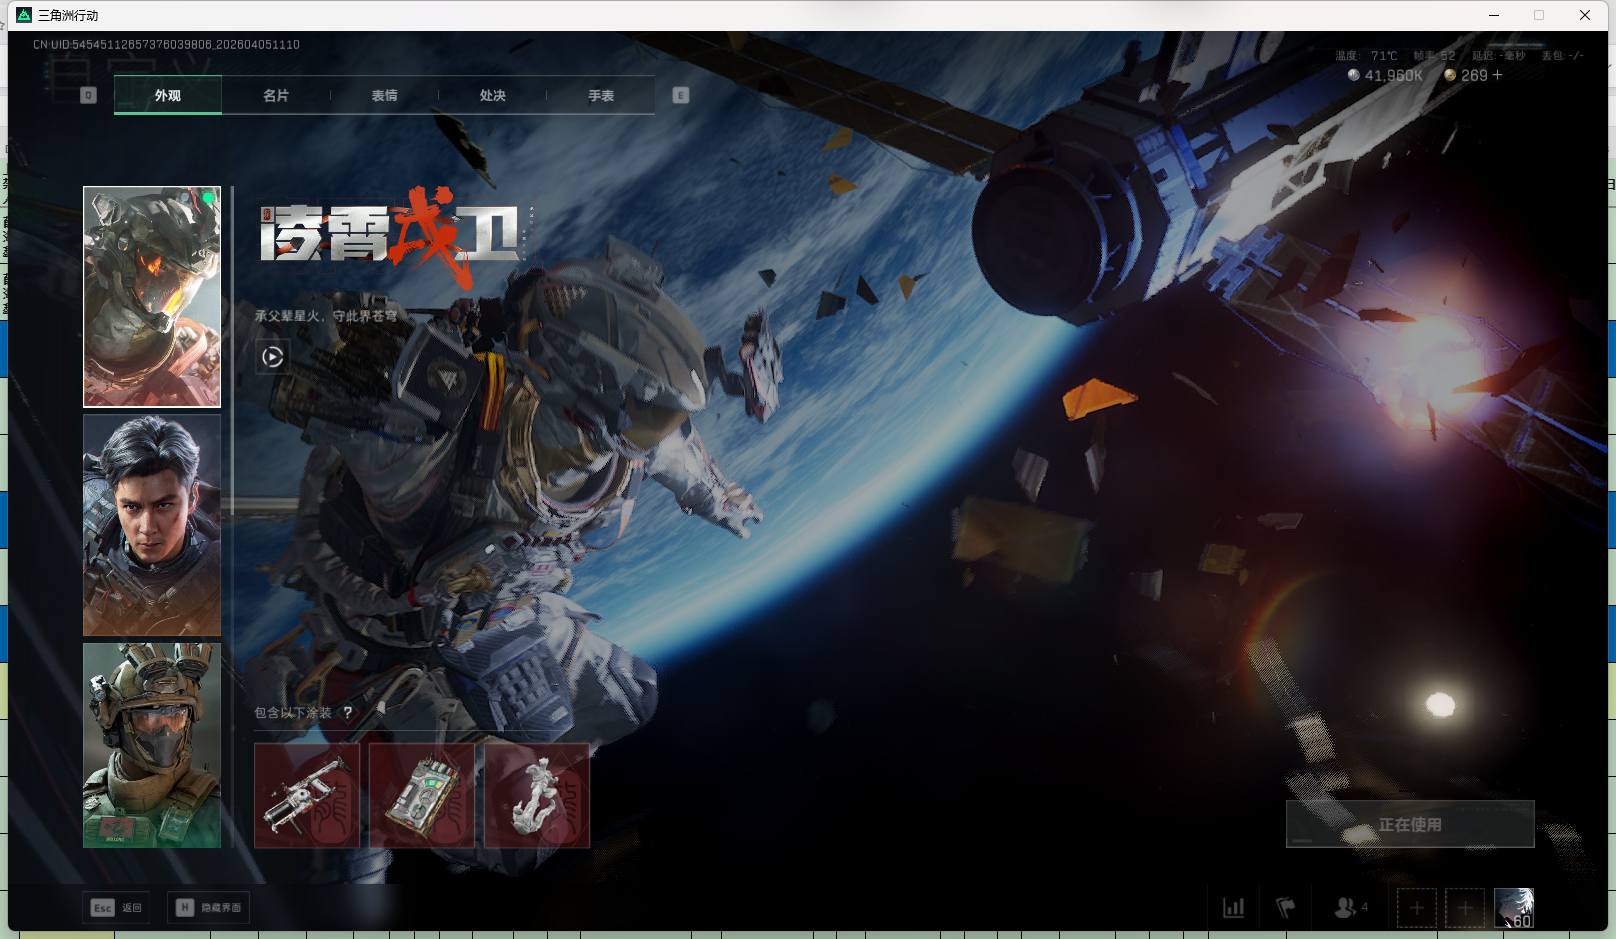
Task: Play the 凌霄戍卫 skin preview video
Action: coord(272,356)
